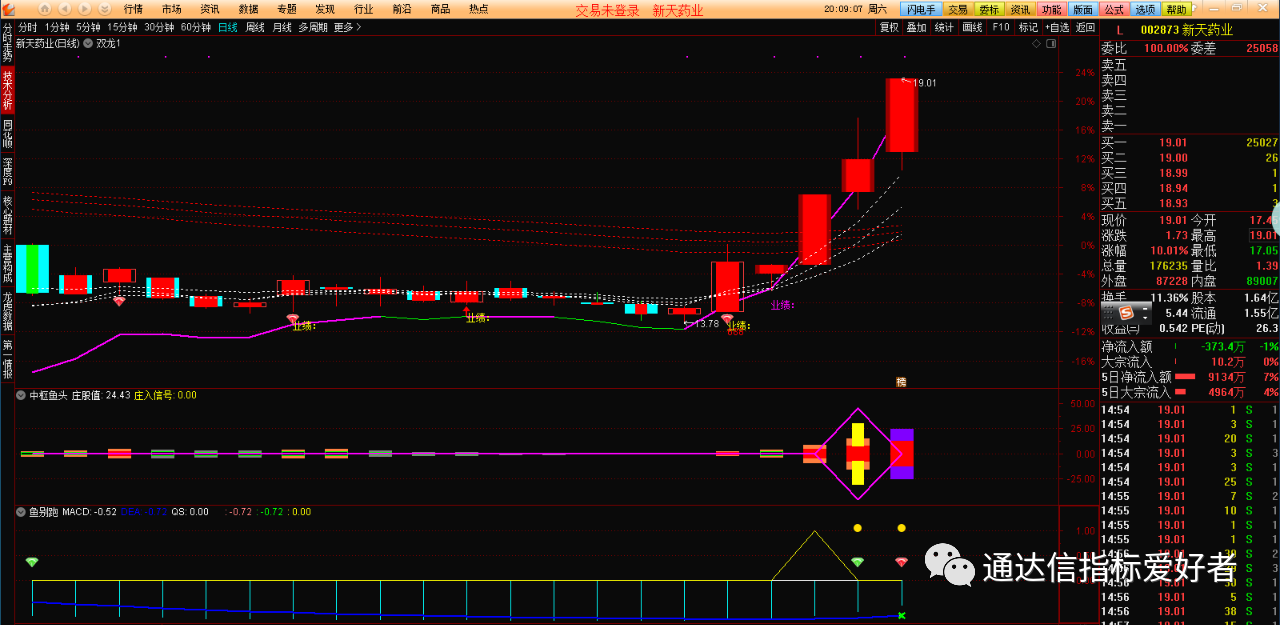Click the 功能 button
Viewport: 1280px width, 625px height.
click(x=1051, y=9)
